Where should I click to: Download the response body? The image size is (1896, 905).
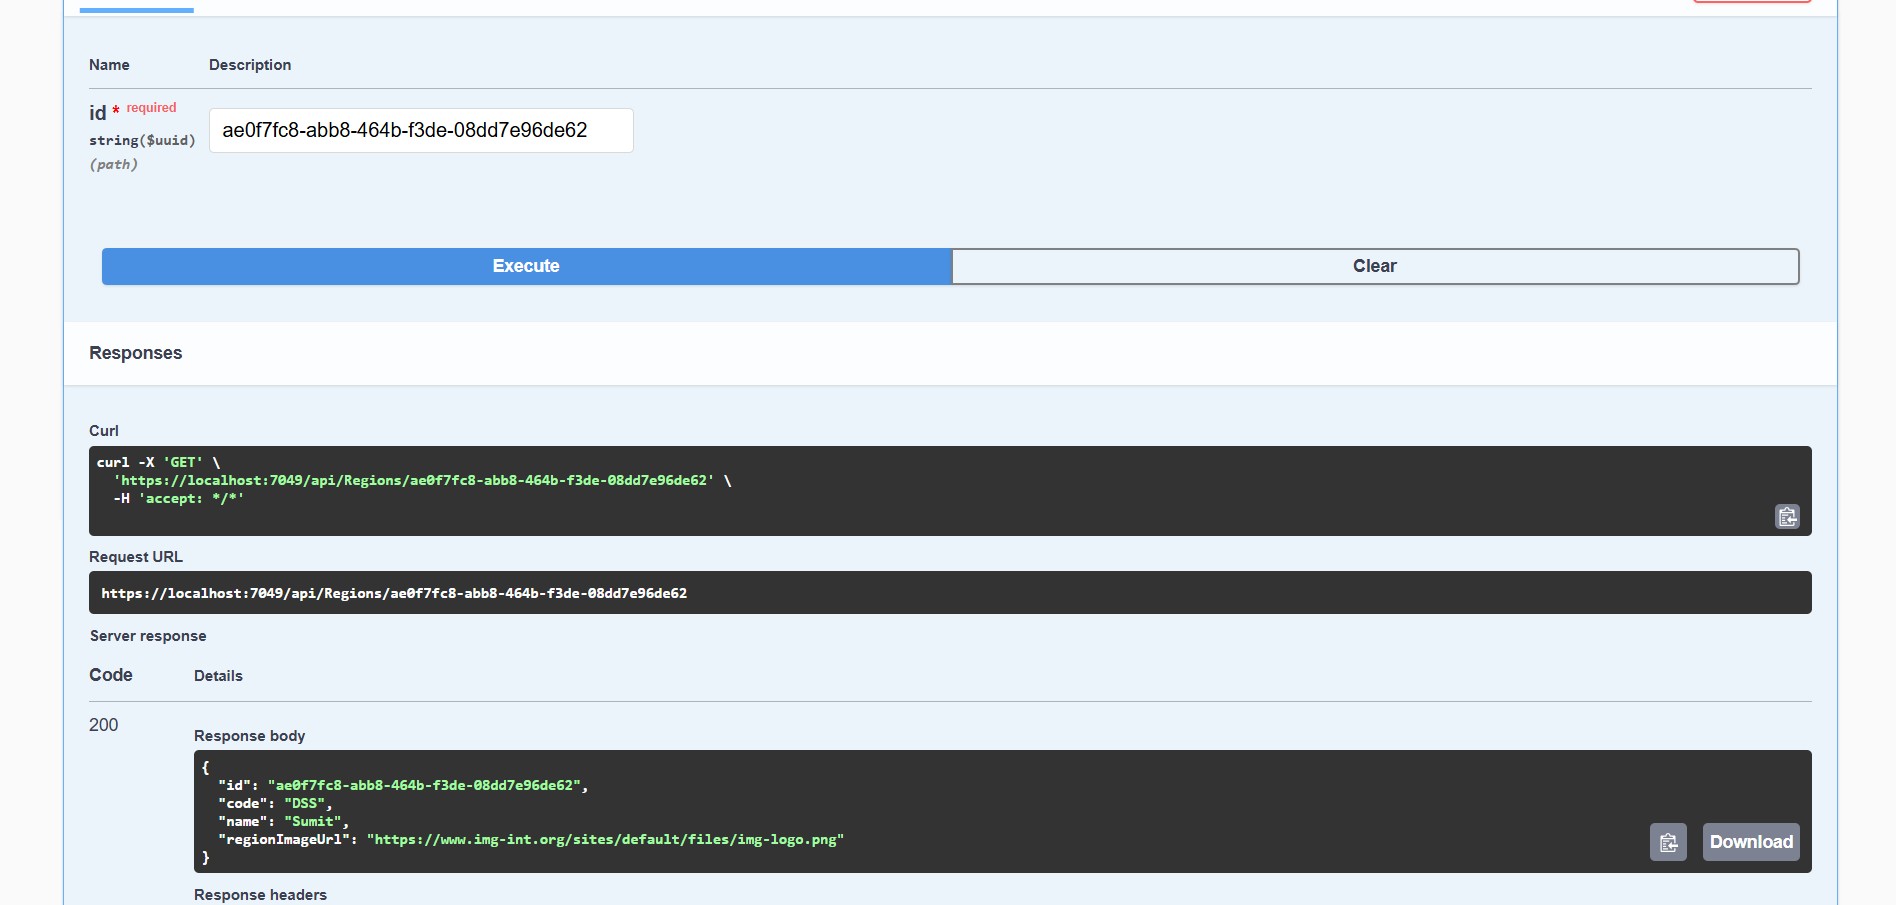click(x=1750, y=842)
